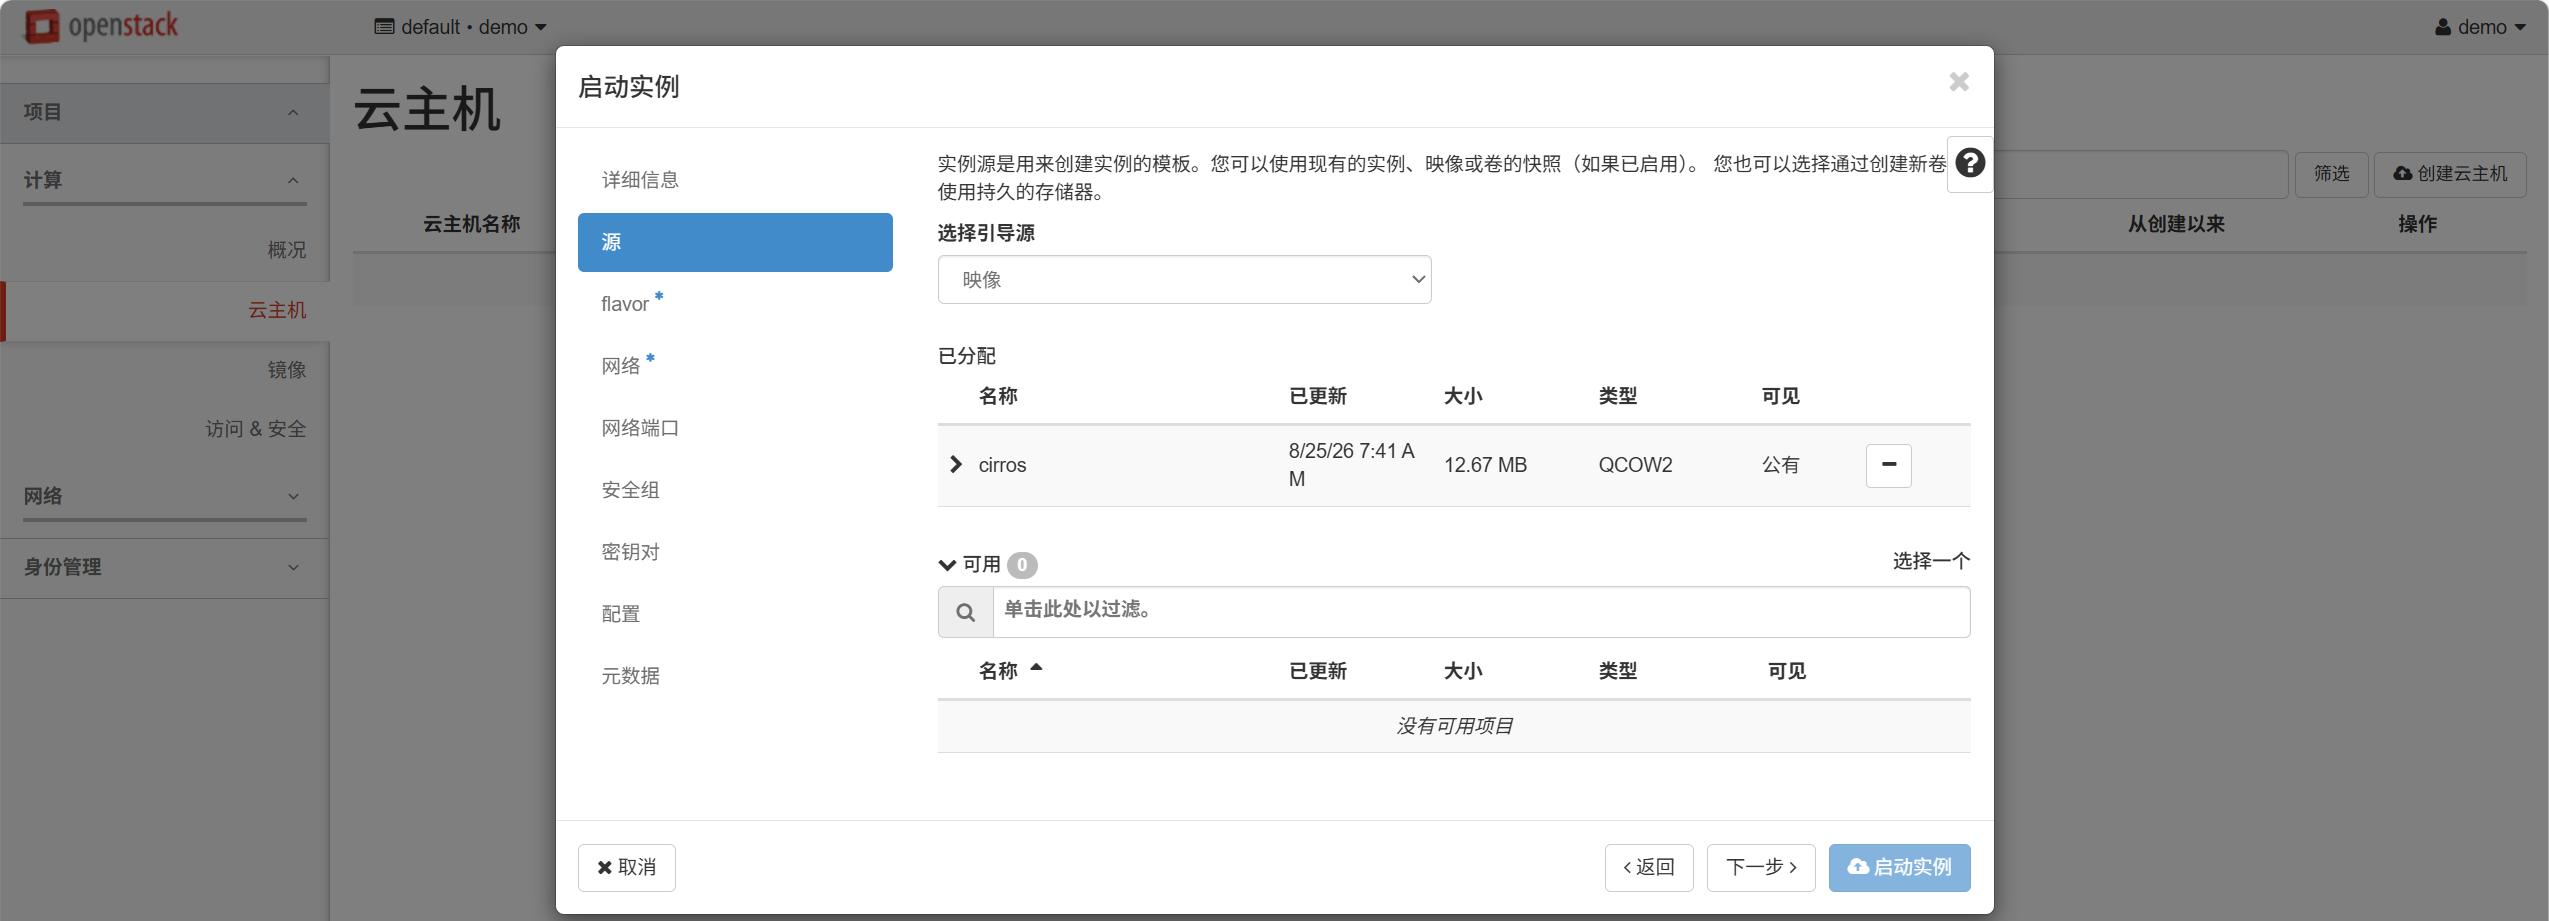The width and height of the screenshot is (2549, 921).
Task: Open 云主机 in the sidebar
Action: 277,310
